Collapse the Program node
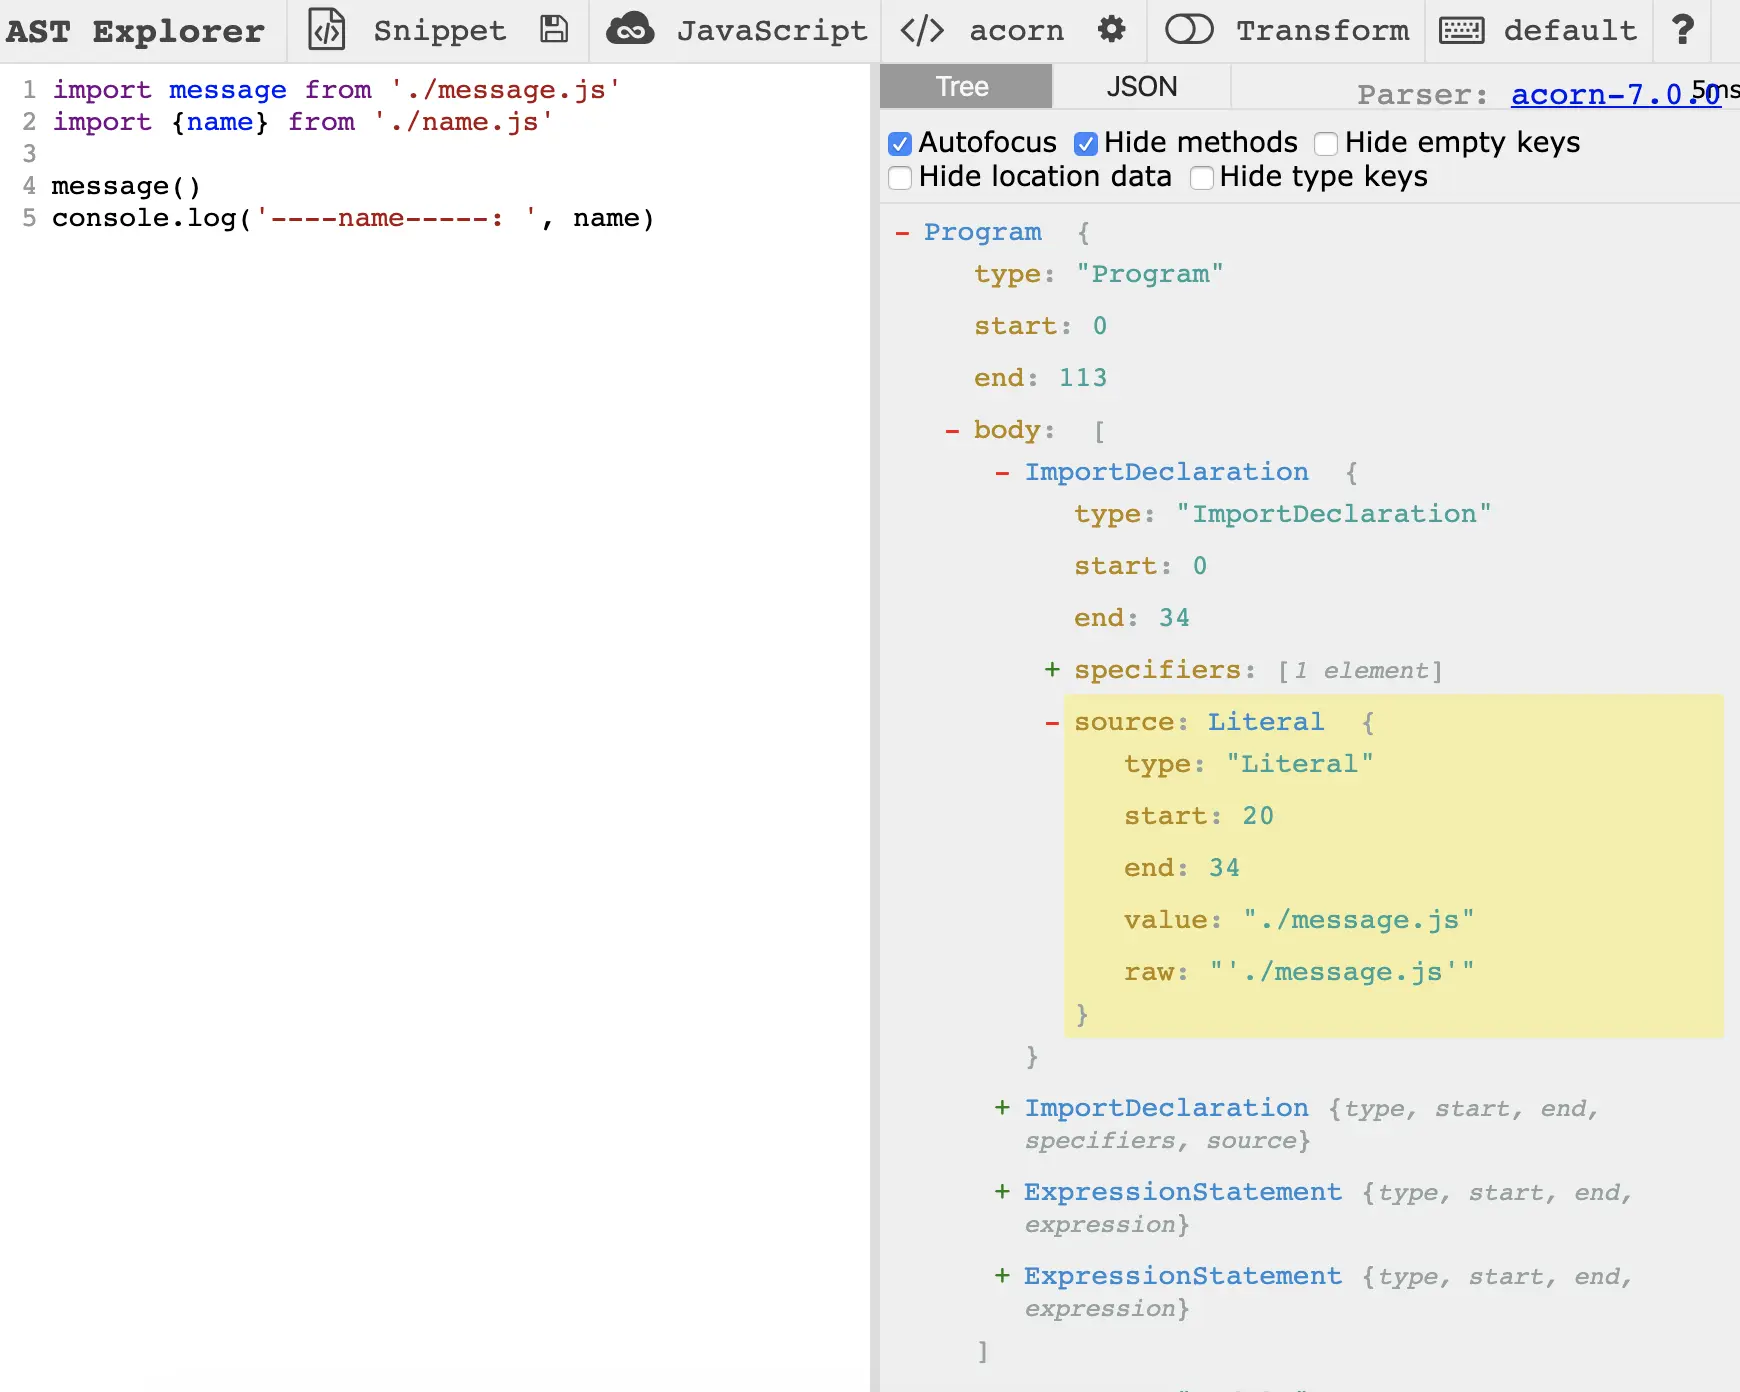Image resolution: width=1740 pixels, height=1392 pixels. tap(903, 232)
